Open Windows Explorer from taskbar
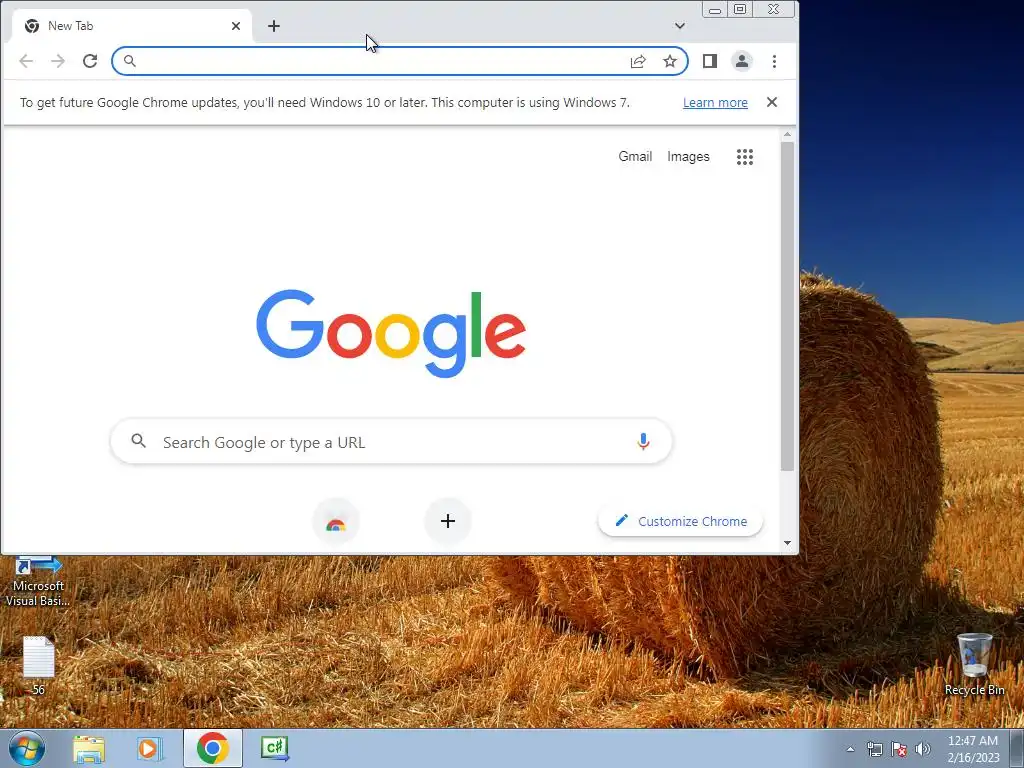The image size is (1024, 768). tap(89, 749)
